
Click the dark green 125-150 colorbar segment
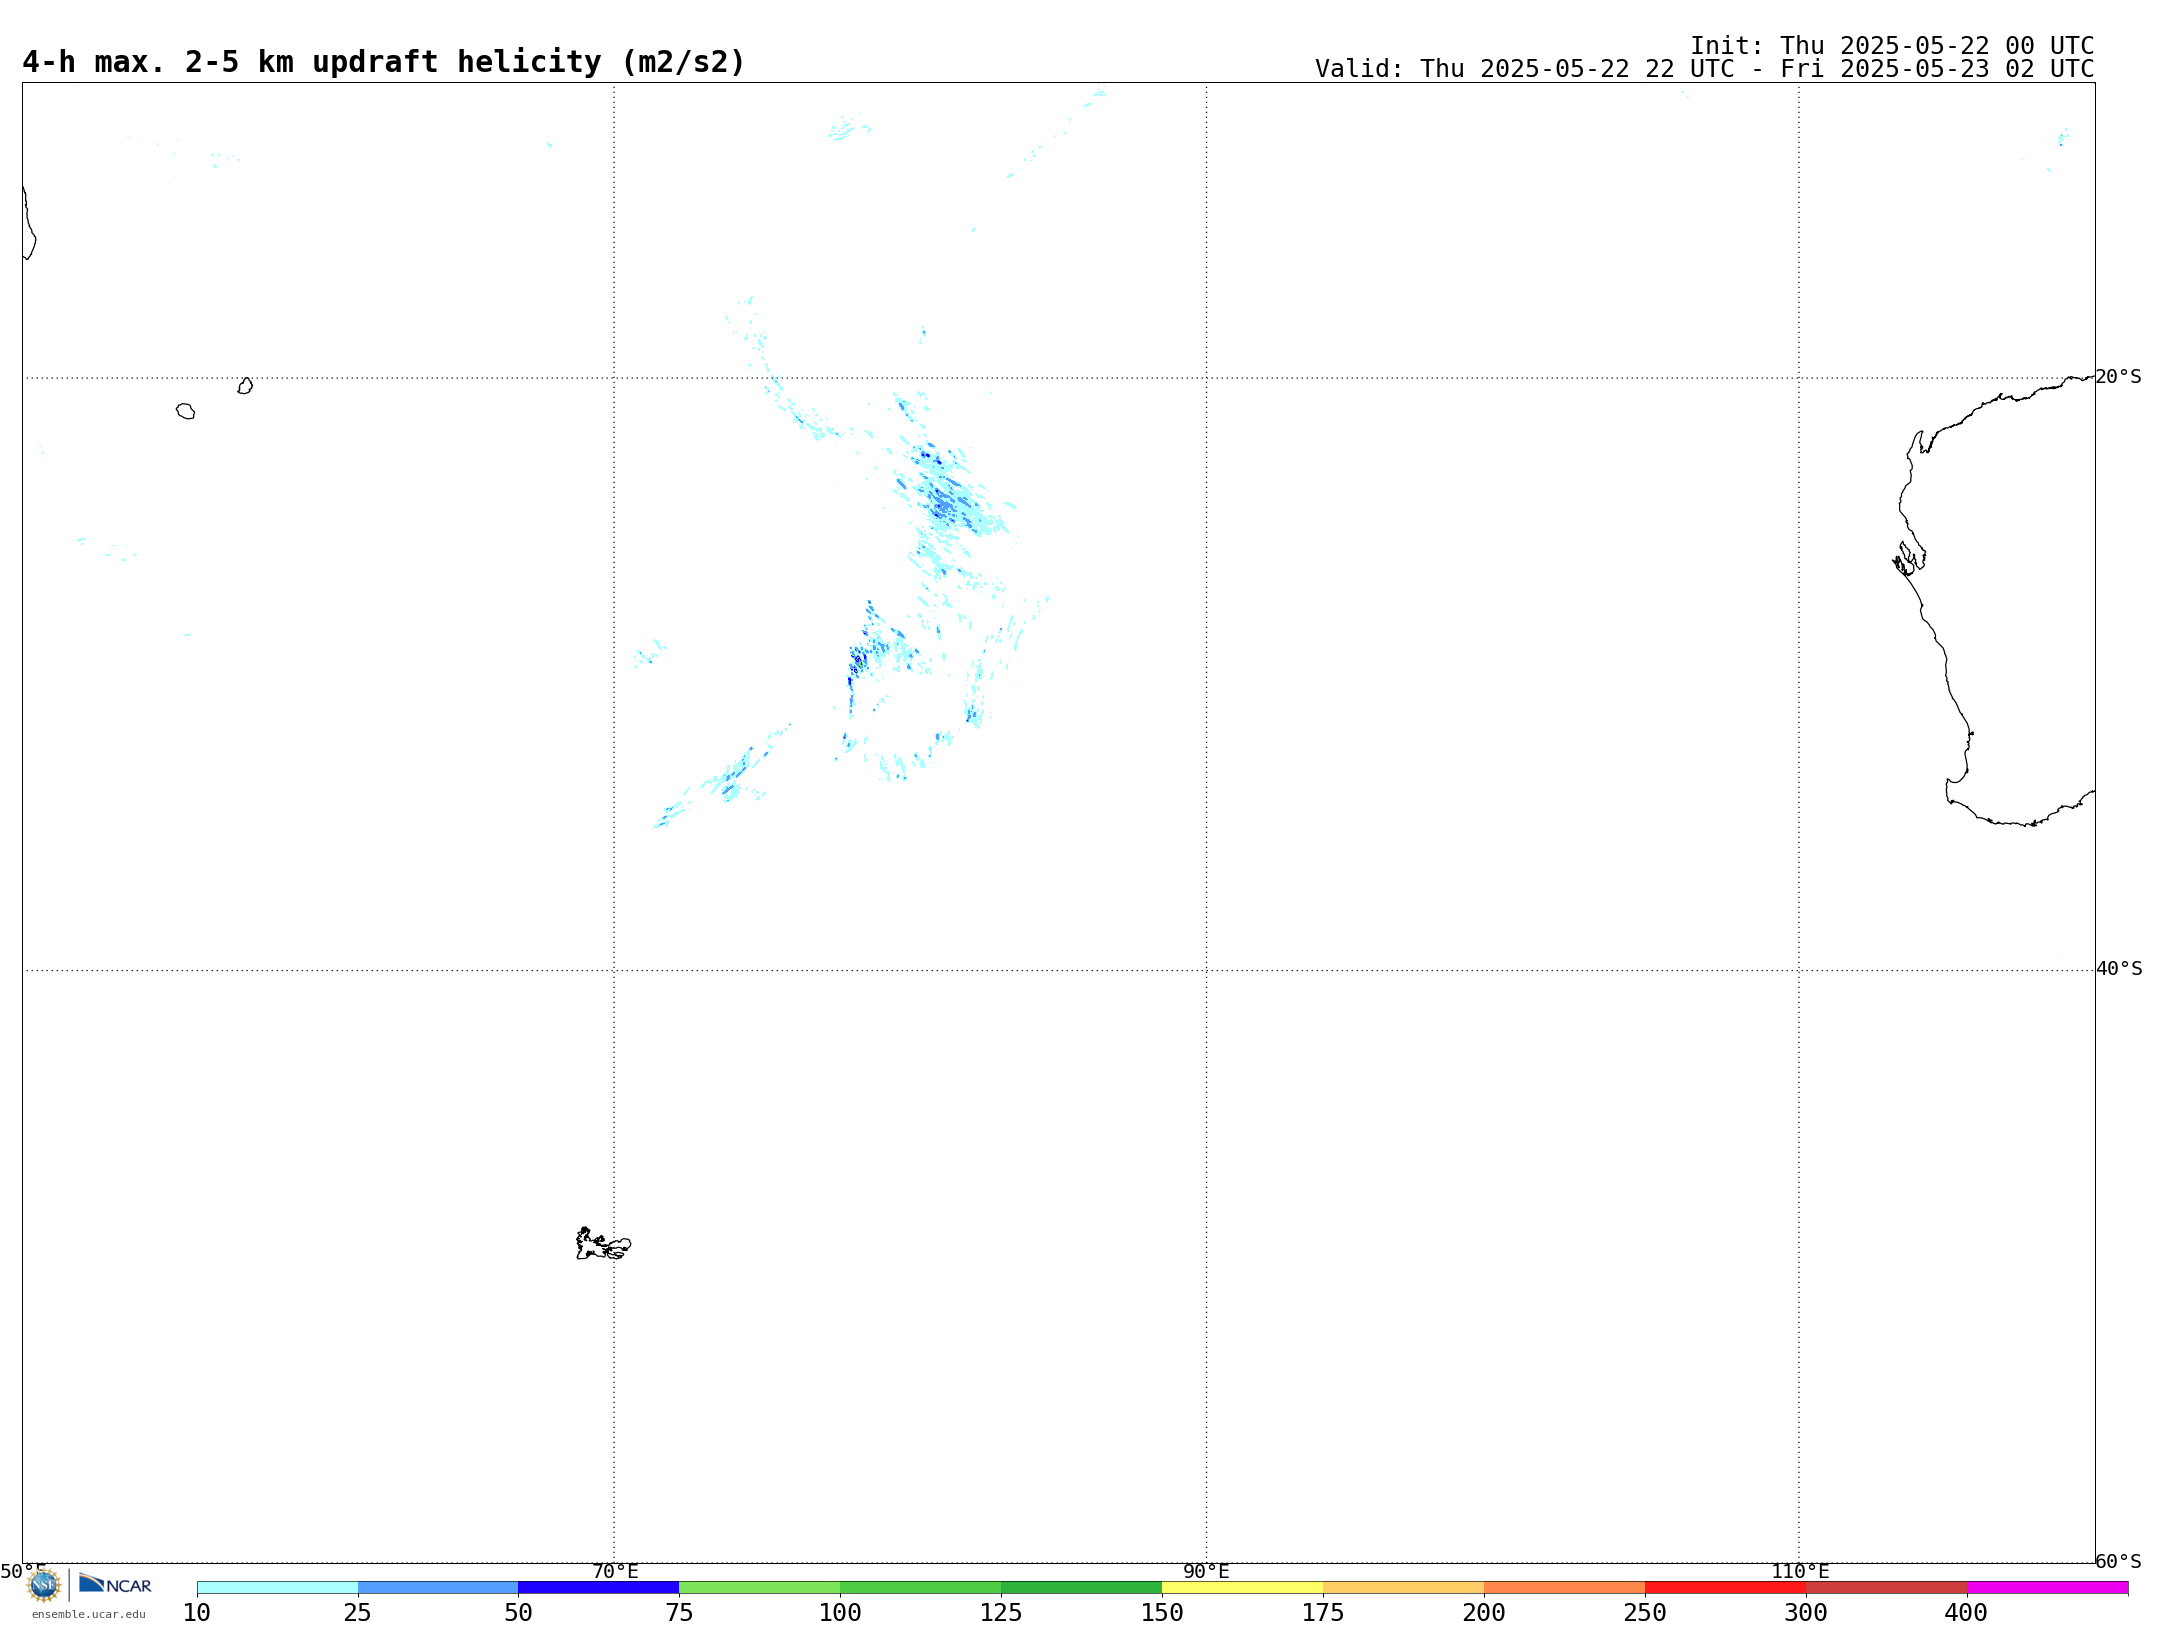(x=1081, y=1587)
